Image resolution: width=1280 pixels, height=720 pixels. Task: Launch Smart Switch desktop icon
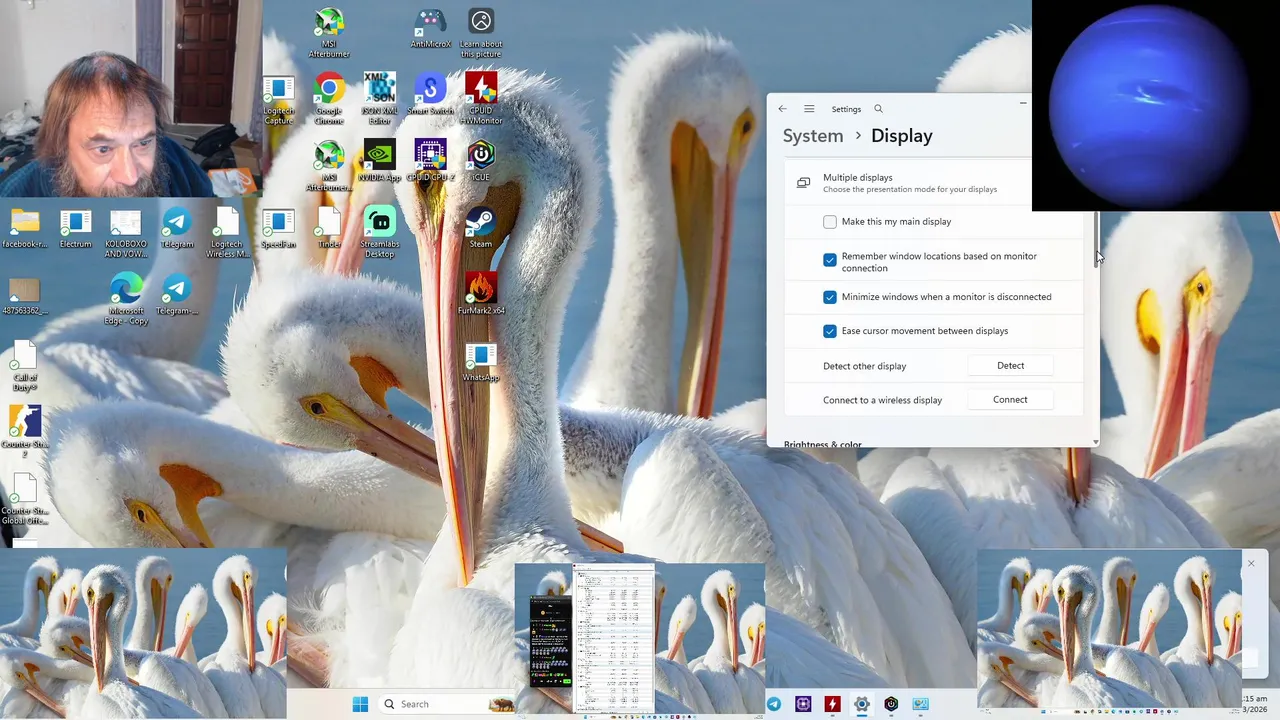pos(430,95)
